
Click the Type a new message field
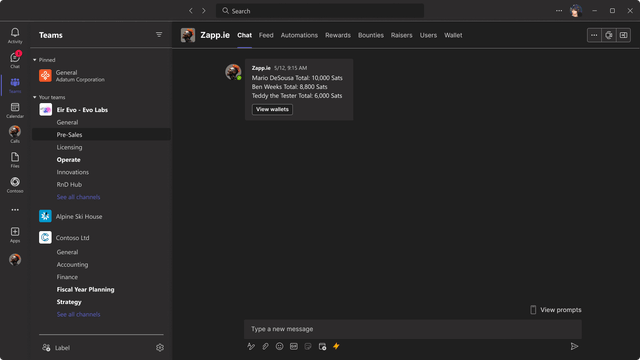413,329
